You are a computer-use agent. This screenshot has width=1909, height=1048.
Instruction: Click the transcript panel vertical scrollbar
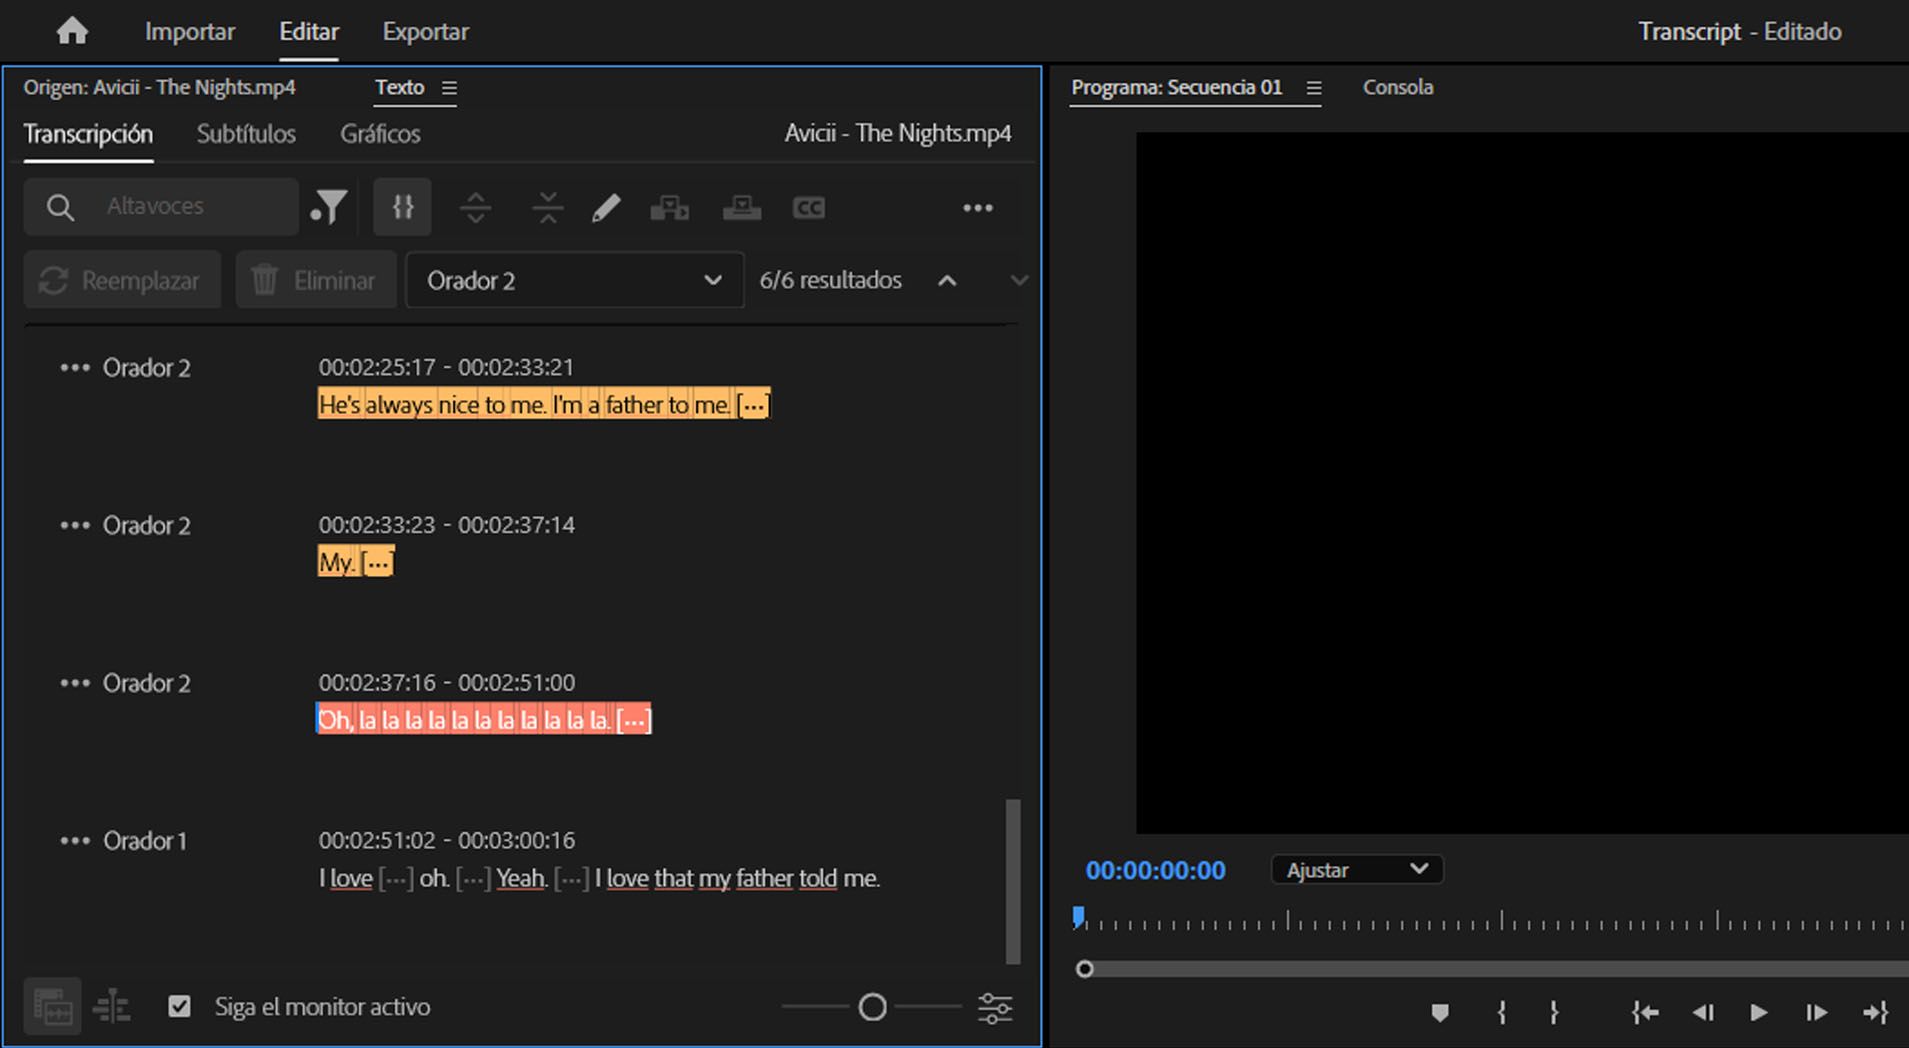[1013, 881]
